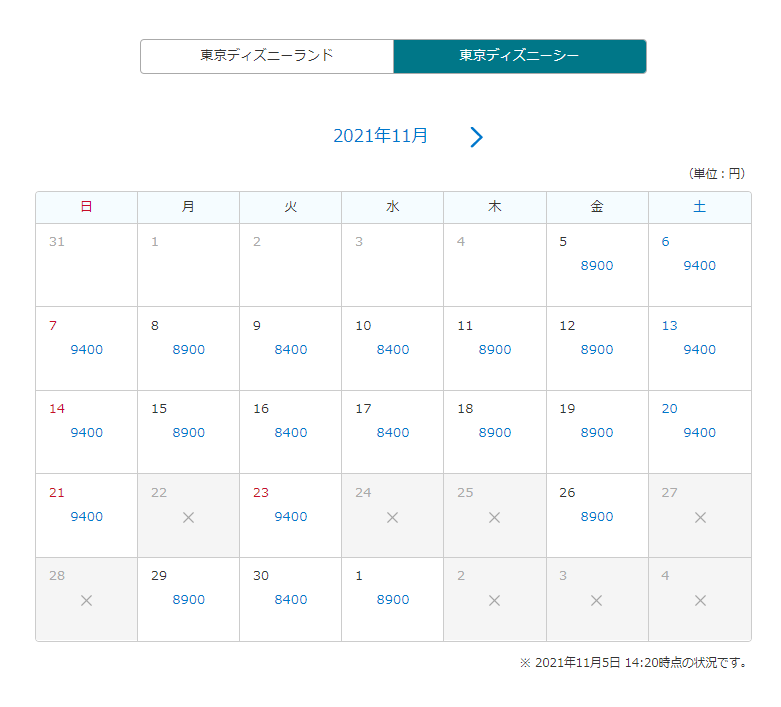
Task: Select November 15 priced 8900
Action: tap(189, 432)
